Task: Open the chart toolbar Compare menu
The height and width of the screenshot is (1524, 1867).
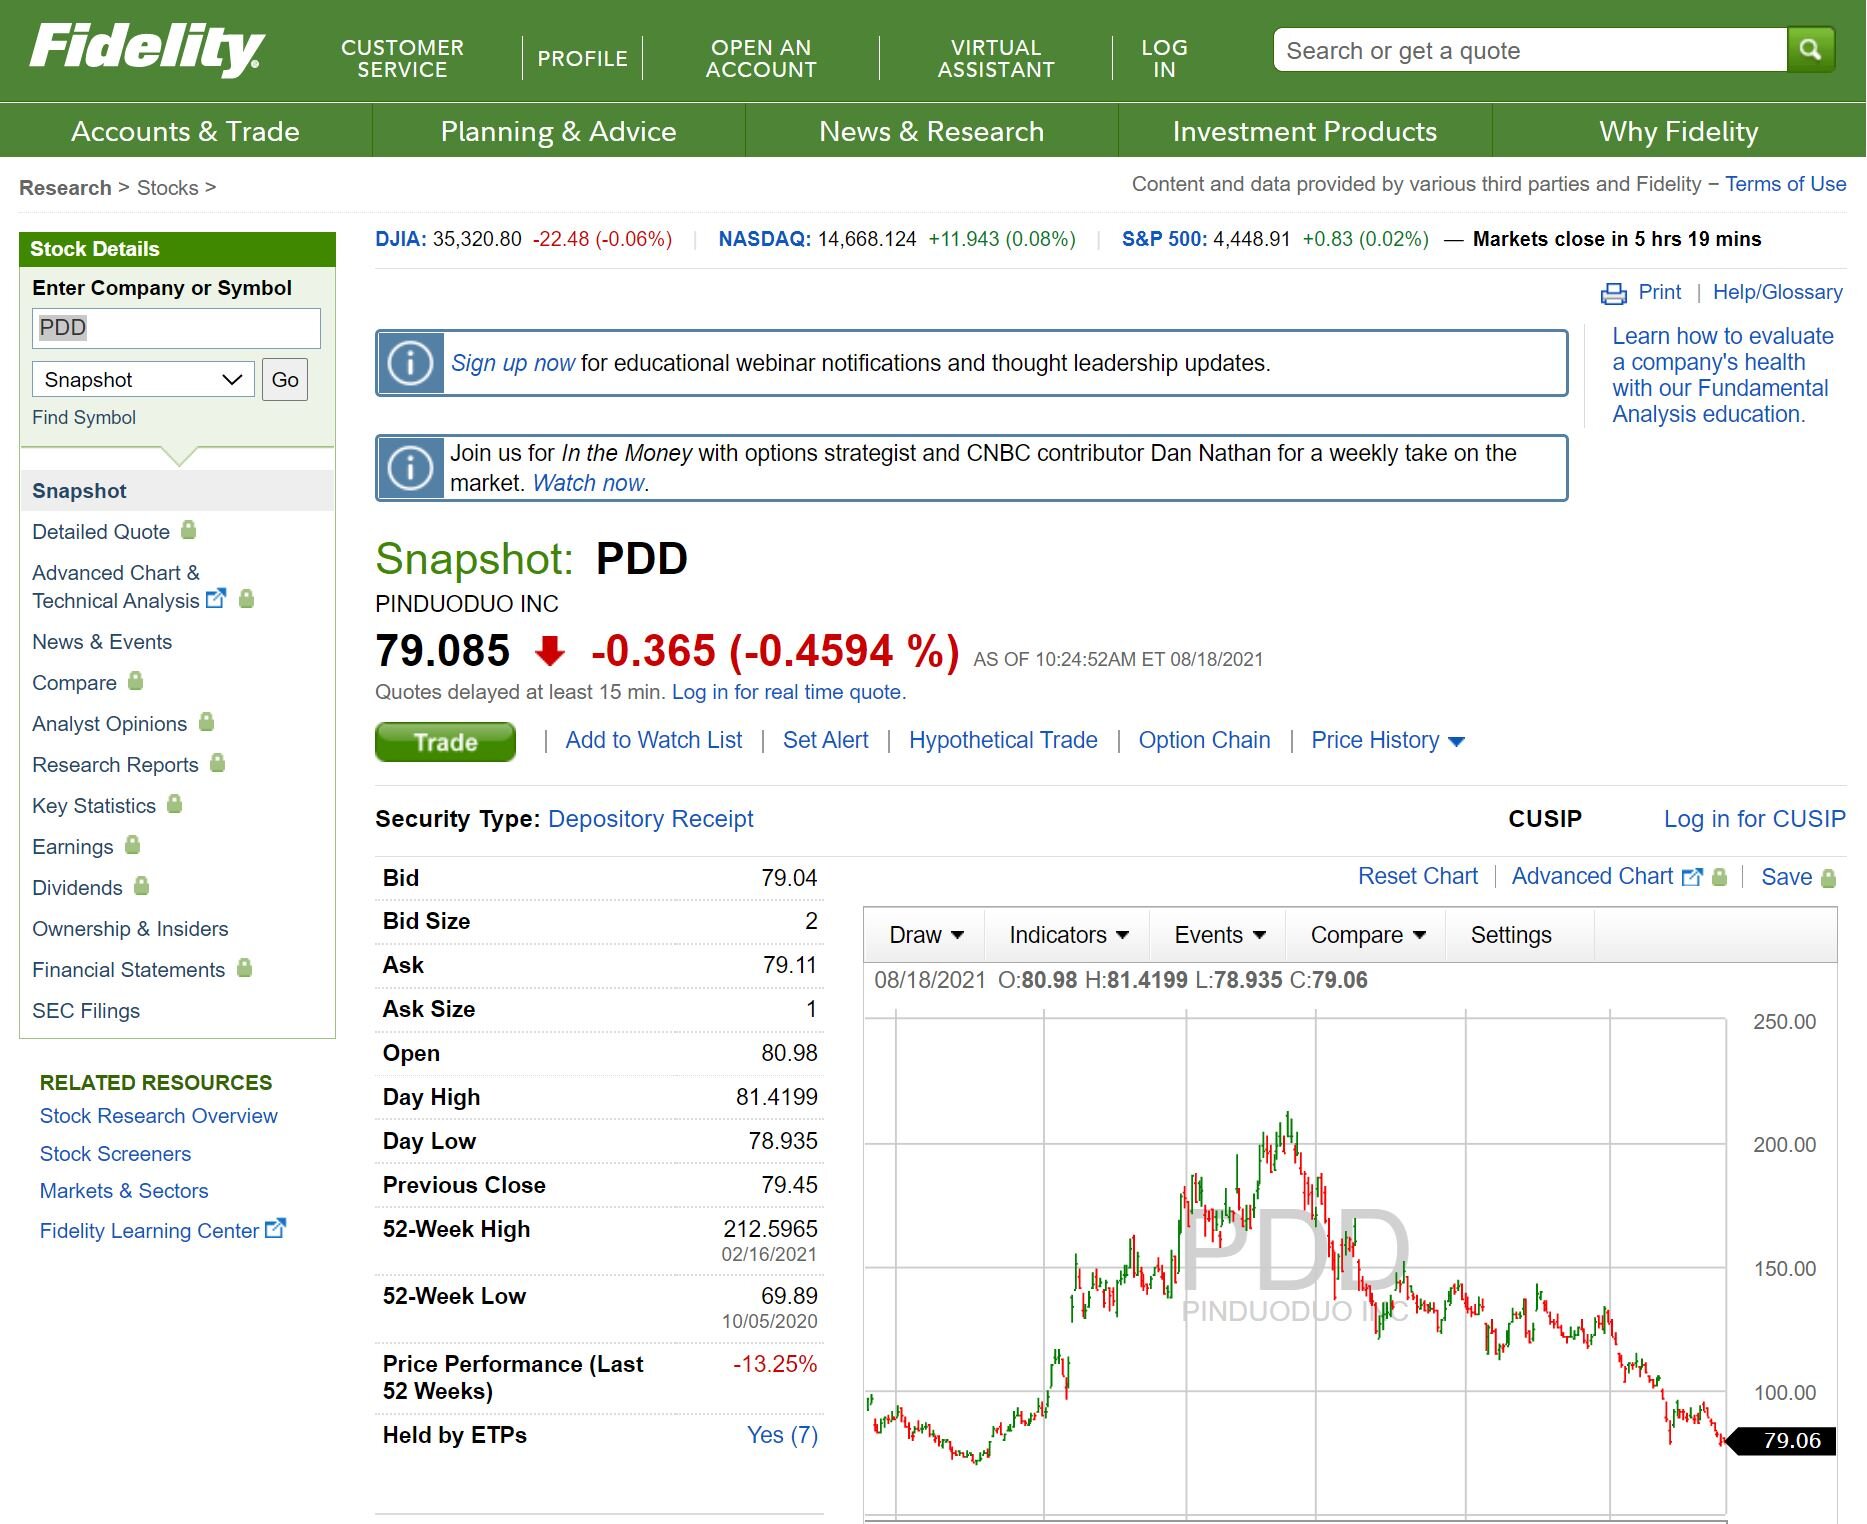Action: coord(1367,935)
